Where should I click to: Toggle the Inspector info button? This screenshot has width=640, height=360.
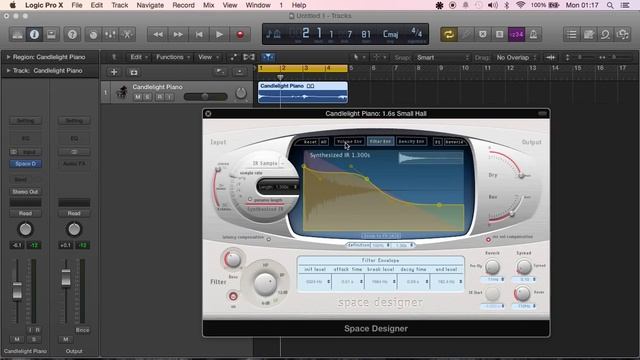pos(34,35)
